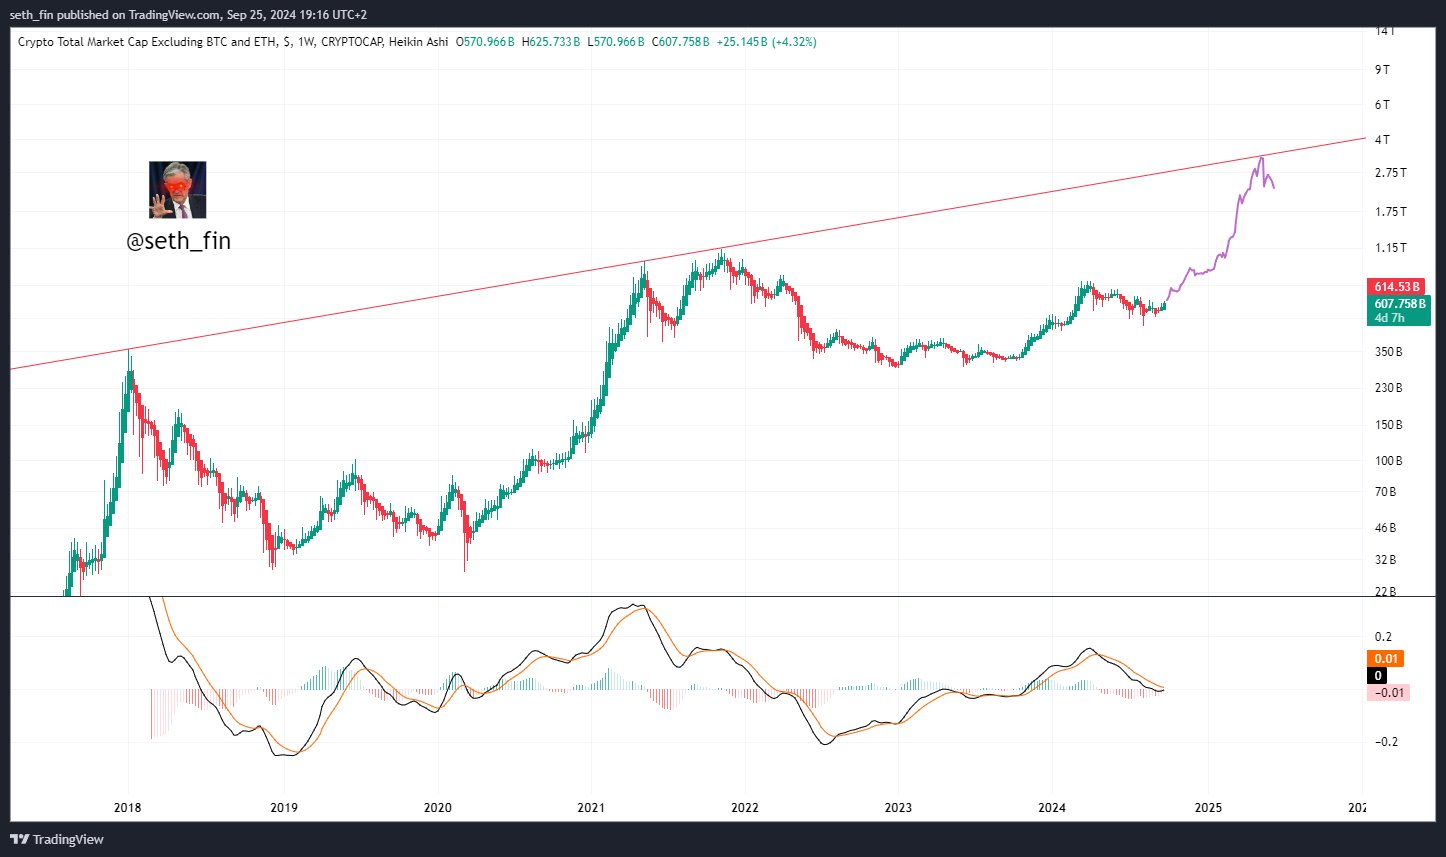Click the change value +25.145B (+4.32%)
This screenshot has height=857, width=1446.
click(766, 42)
